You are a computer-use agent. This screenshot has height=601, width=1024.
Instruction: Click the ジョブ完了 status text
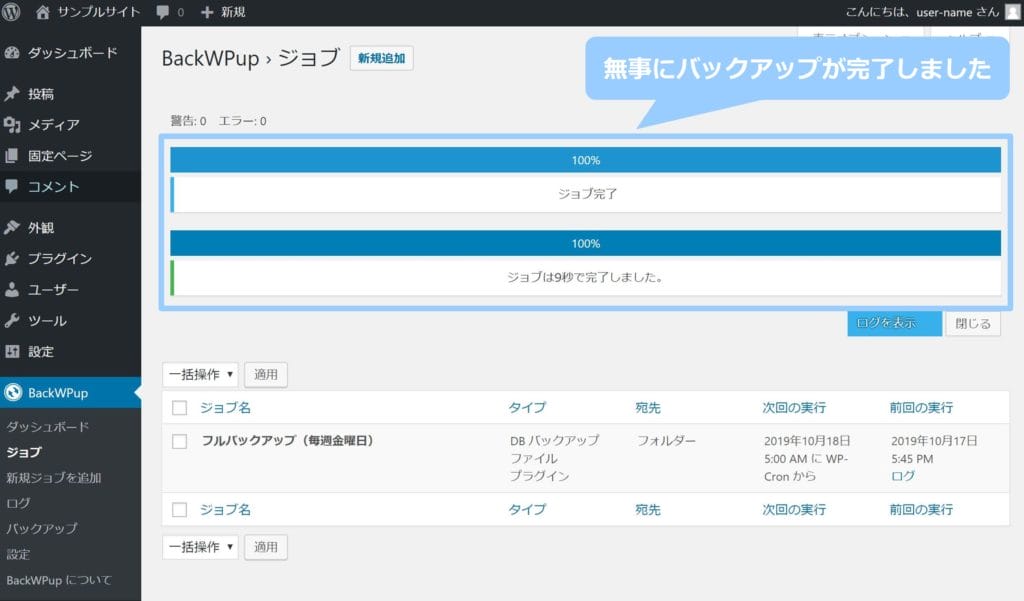(587, 193)
